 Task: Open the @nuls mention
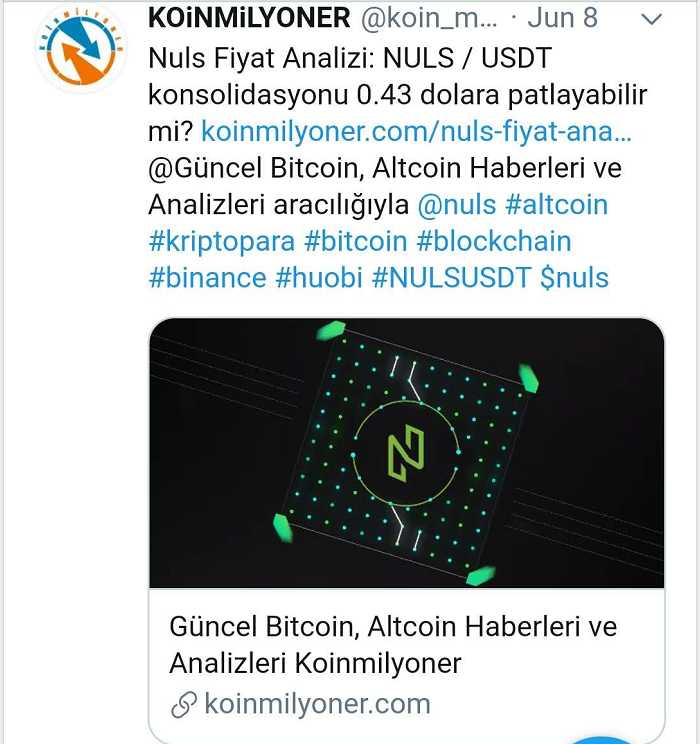point(457,205)
